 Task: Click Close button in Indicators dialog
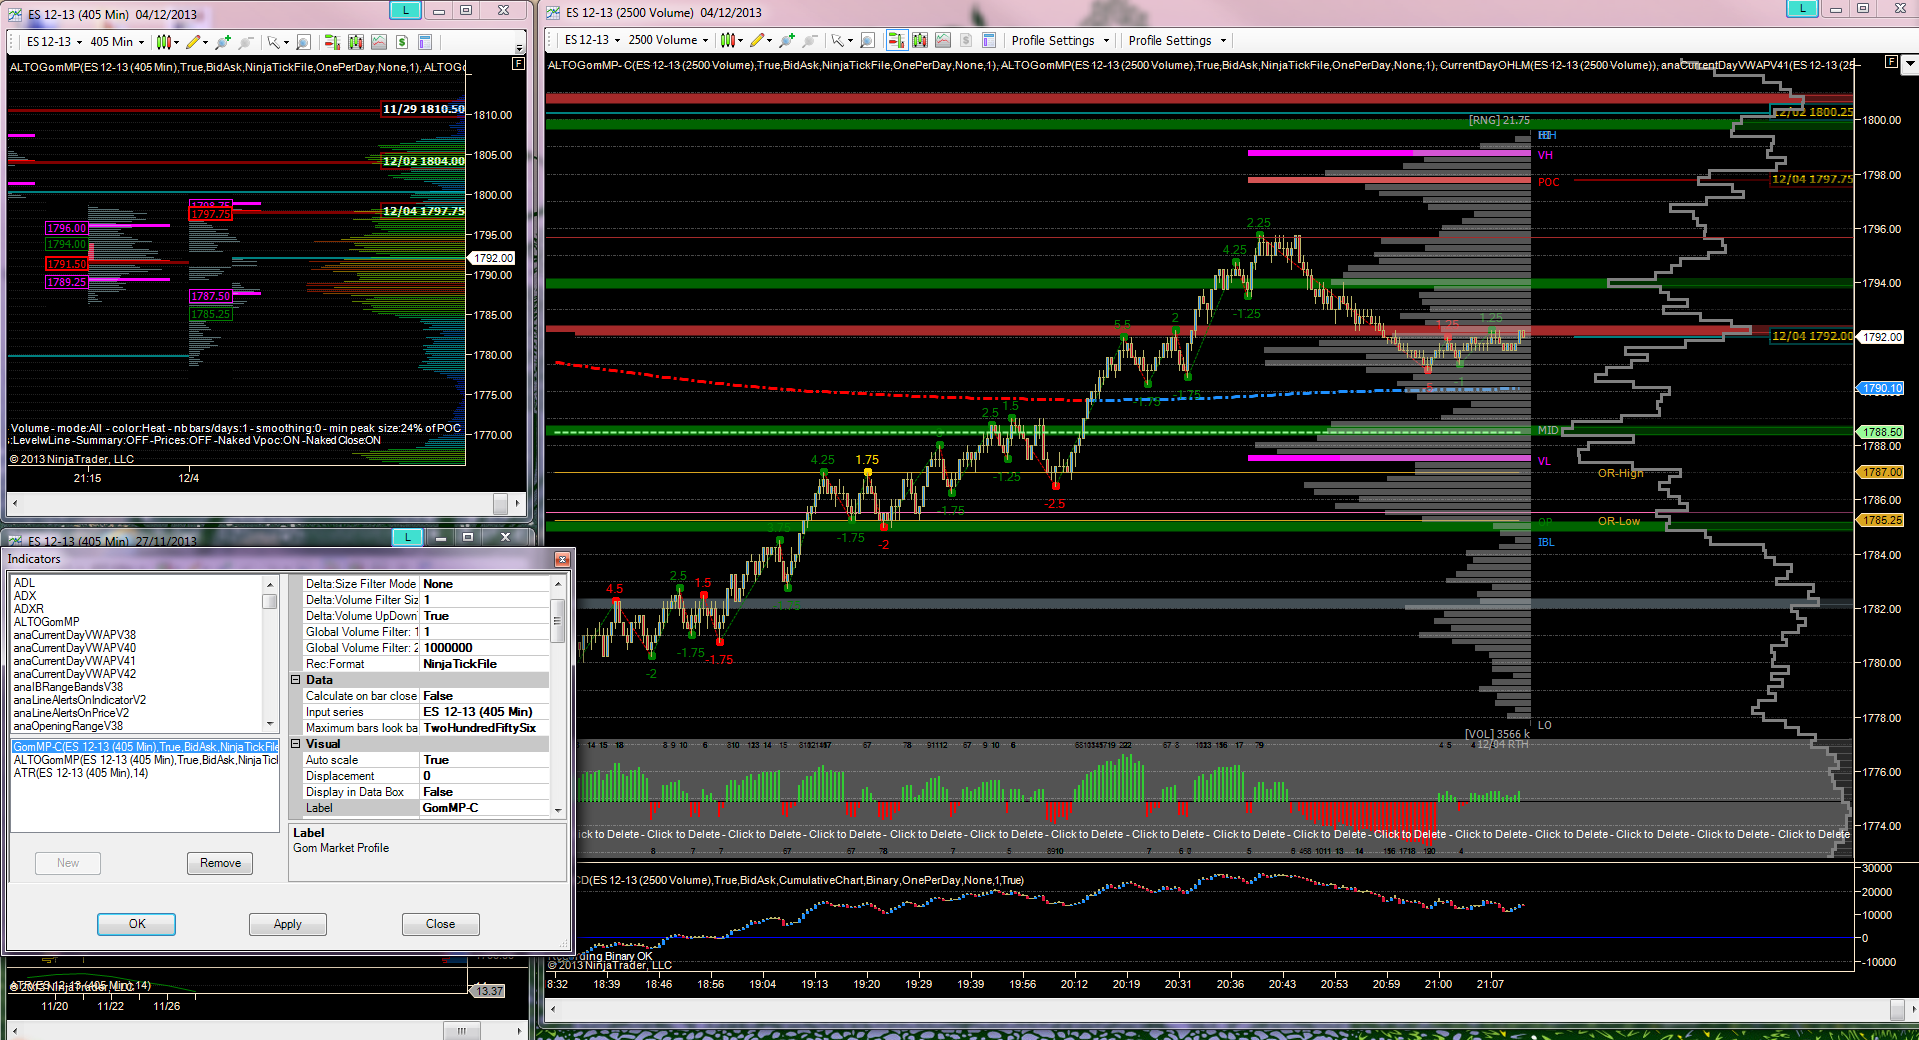[x=440, y=924]
